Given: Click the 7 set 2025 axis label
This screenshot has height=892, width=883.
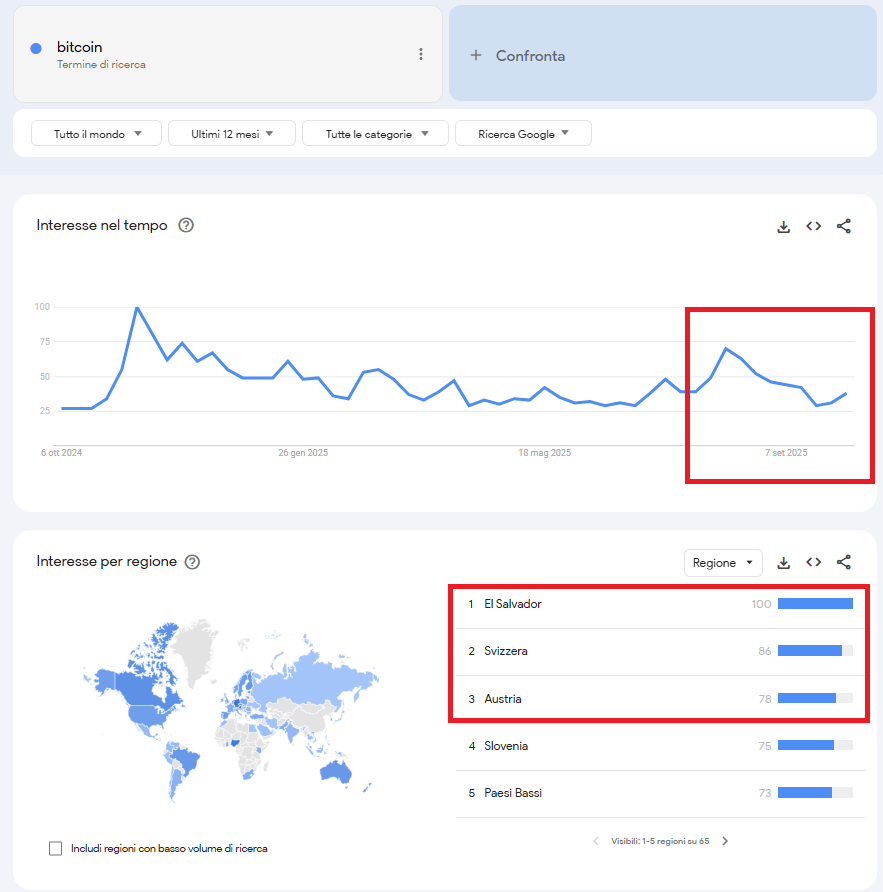Looking at the screenshot, I should tap(786, 453).
